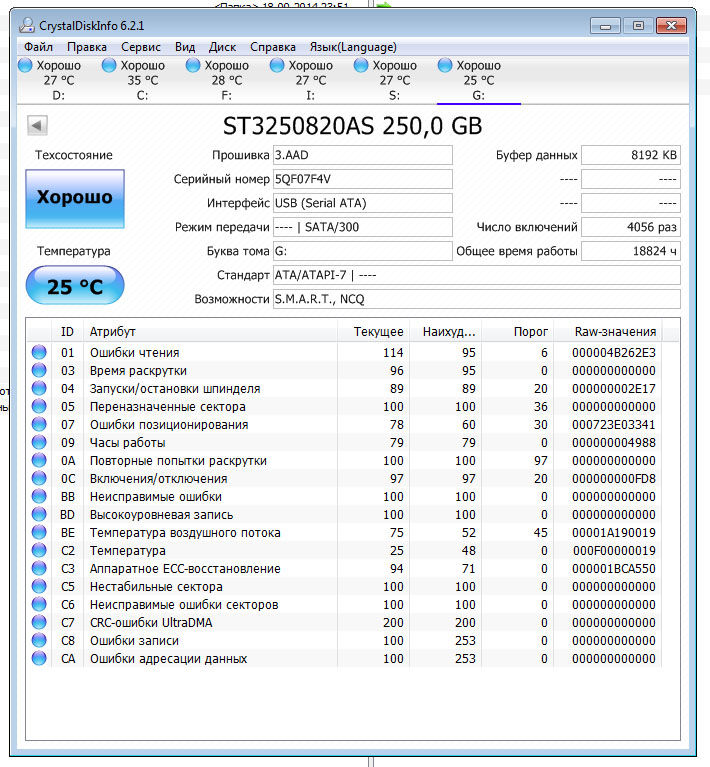Click status orb for Высокоуровневая запись row
710x767 pixels.
pos(39,515)
